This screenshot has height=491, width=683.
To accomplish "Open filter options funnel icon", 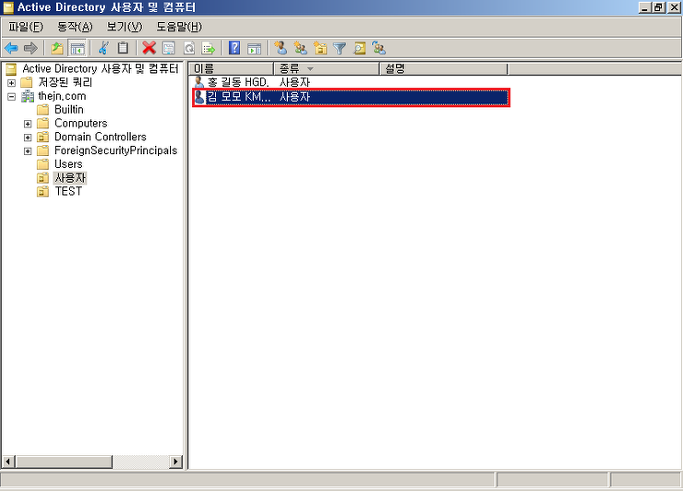I will click(339, 48).
